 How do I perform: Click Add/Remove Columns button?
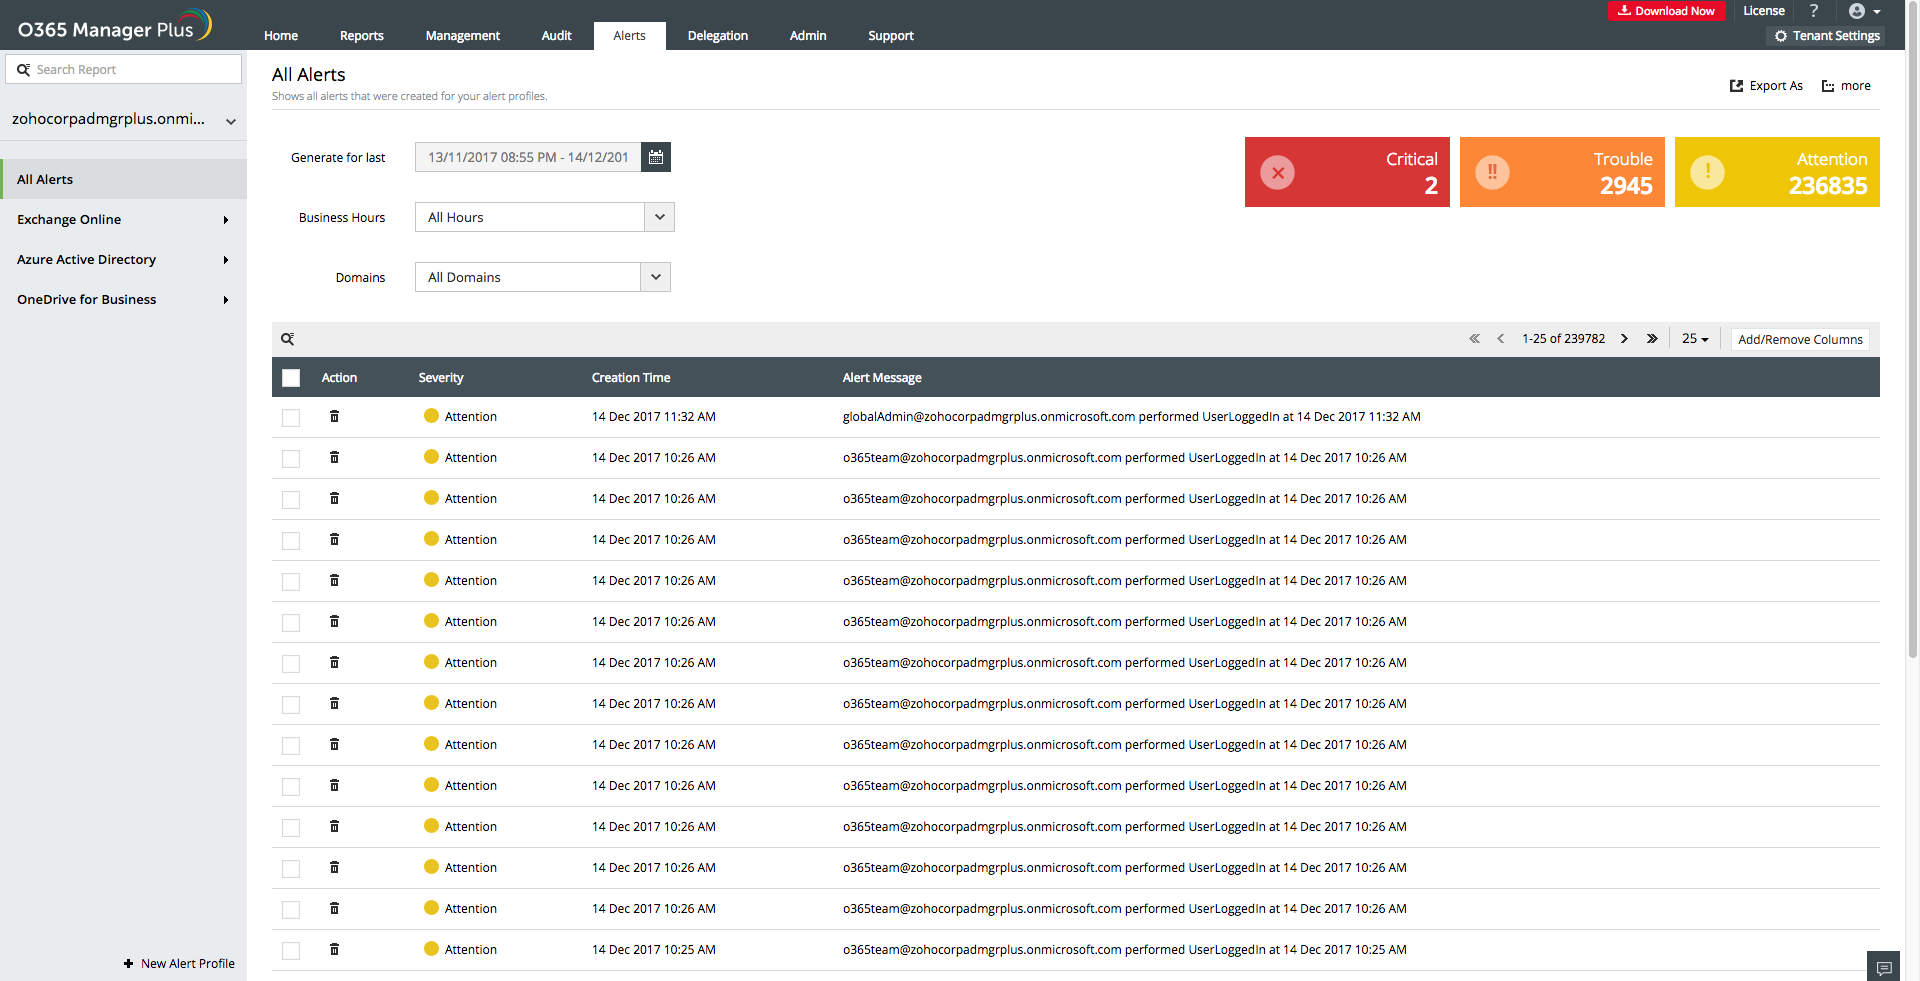[x=1799, y=339]
